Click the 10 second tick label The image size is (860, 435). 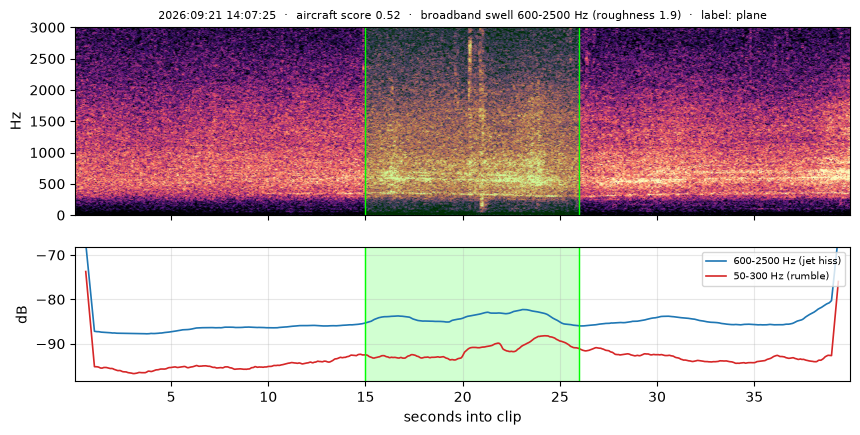point(268,397)
